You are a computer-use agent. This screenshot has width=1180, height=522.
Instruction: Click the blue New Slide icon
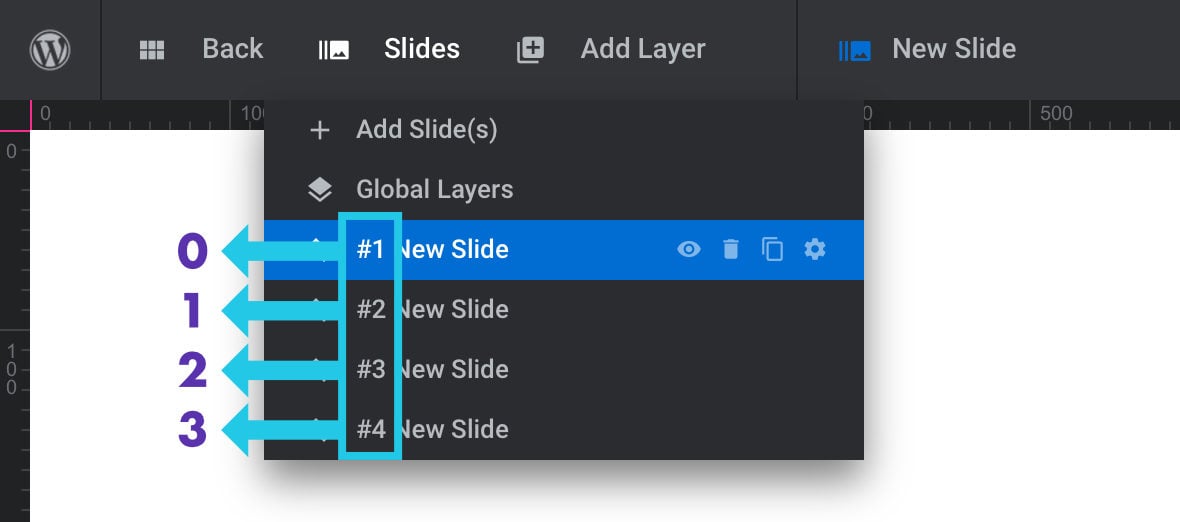(855, 50)
